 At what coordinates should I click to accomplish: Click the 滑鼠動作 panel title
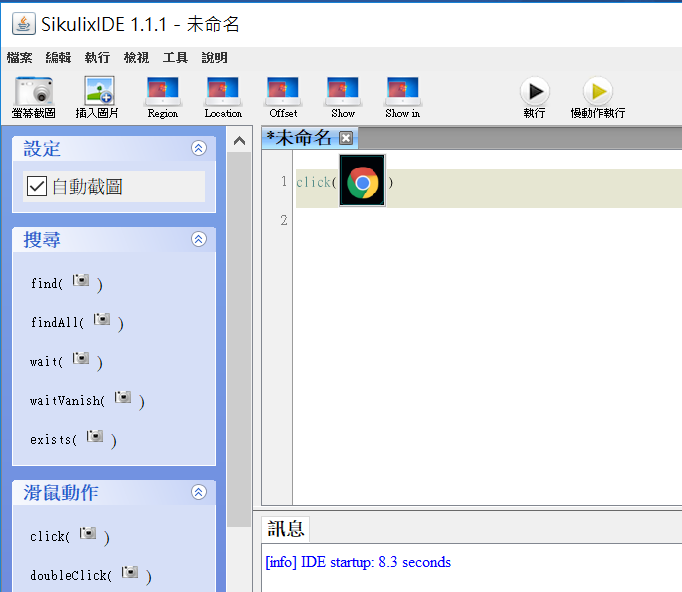point(61,493)
